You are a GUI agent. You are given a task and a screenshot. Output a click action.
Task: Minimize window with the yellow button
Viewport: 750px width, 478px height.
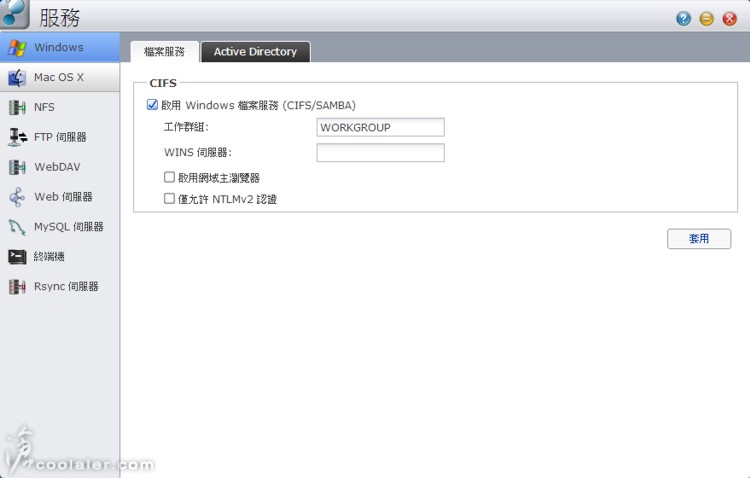click(x=706, y=19)
